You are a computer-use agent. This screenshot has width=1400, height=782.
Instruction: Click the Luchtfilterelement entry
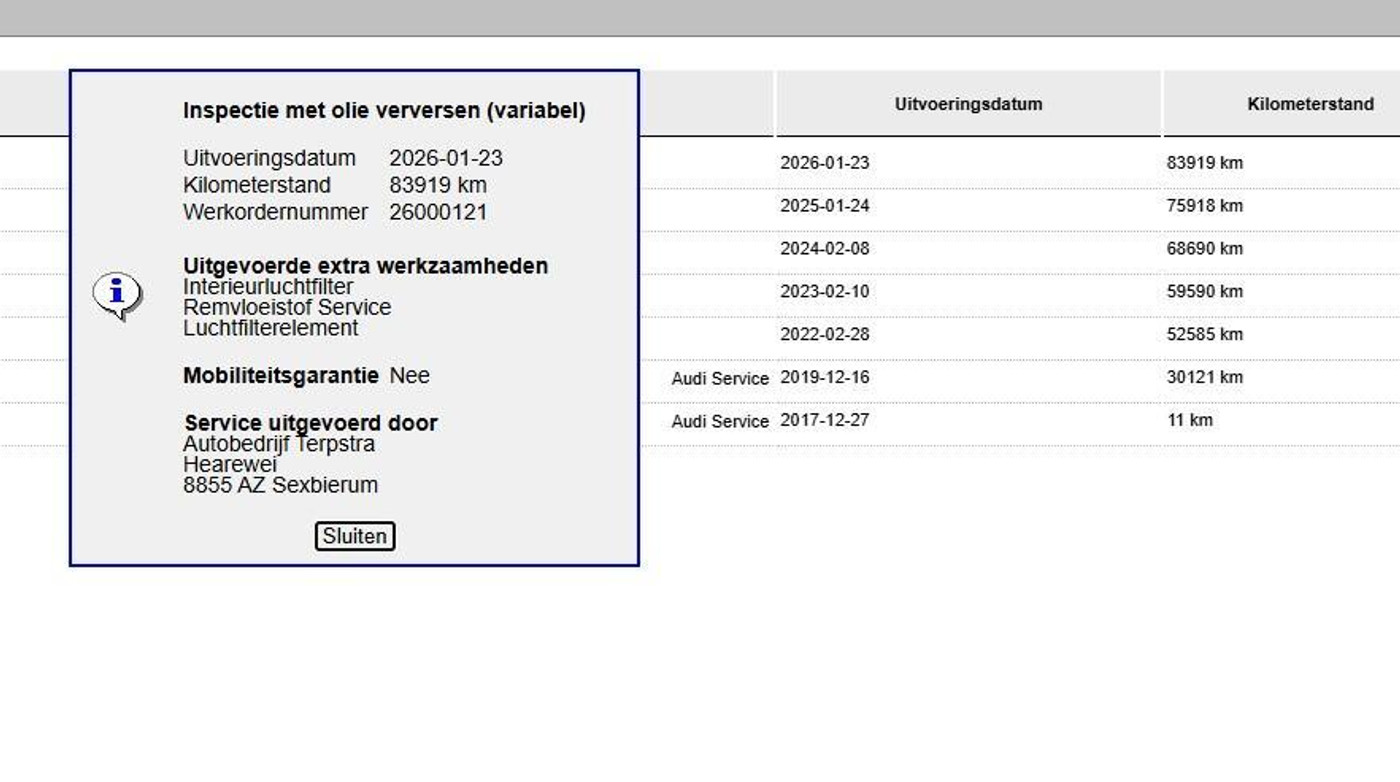(x=271, y=328)
